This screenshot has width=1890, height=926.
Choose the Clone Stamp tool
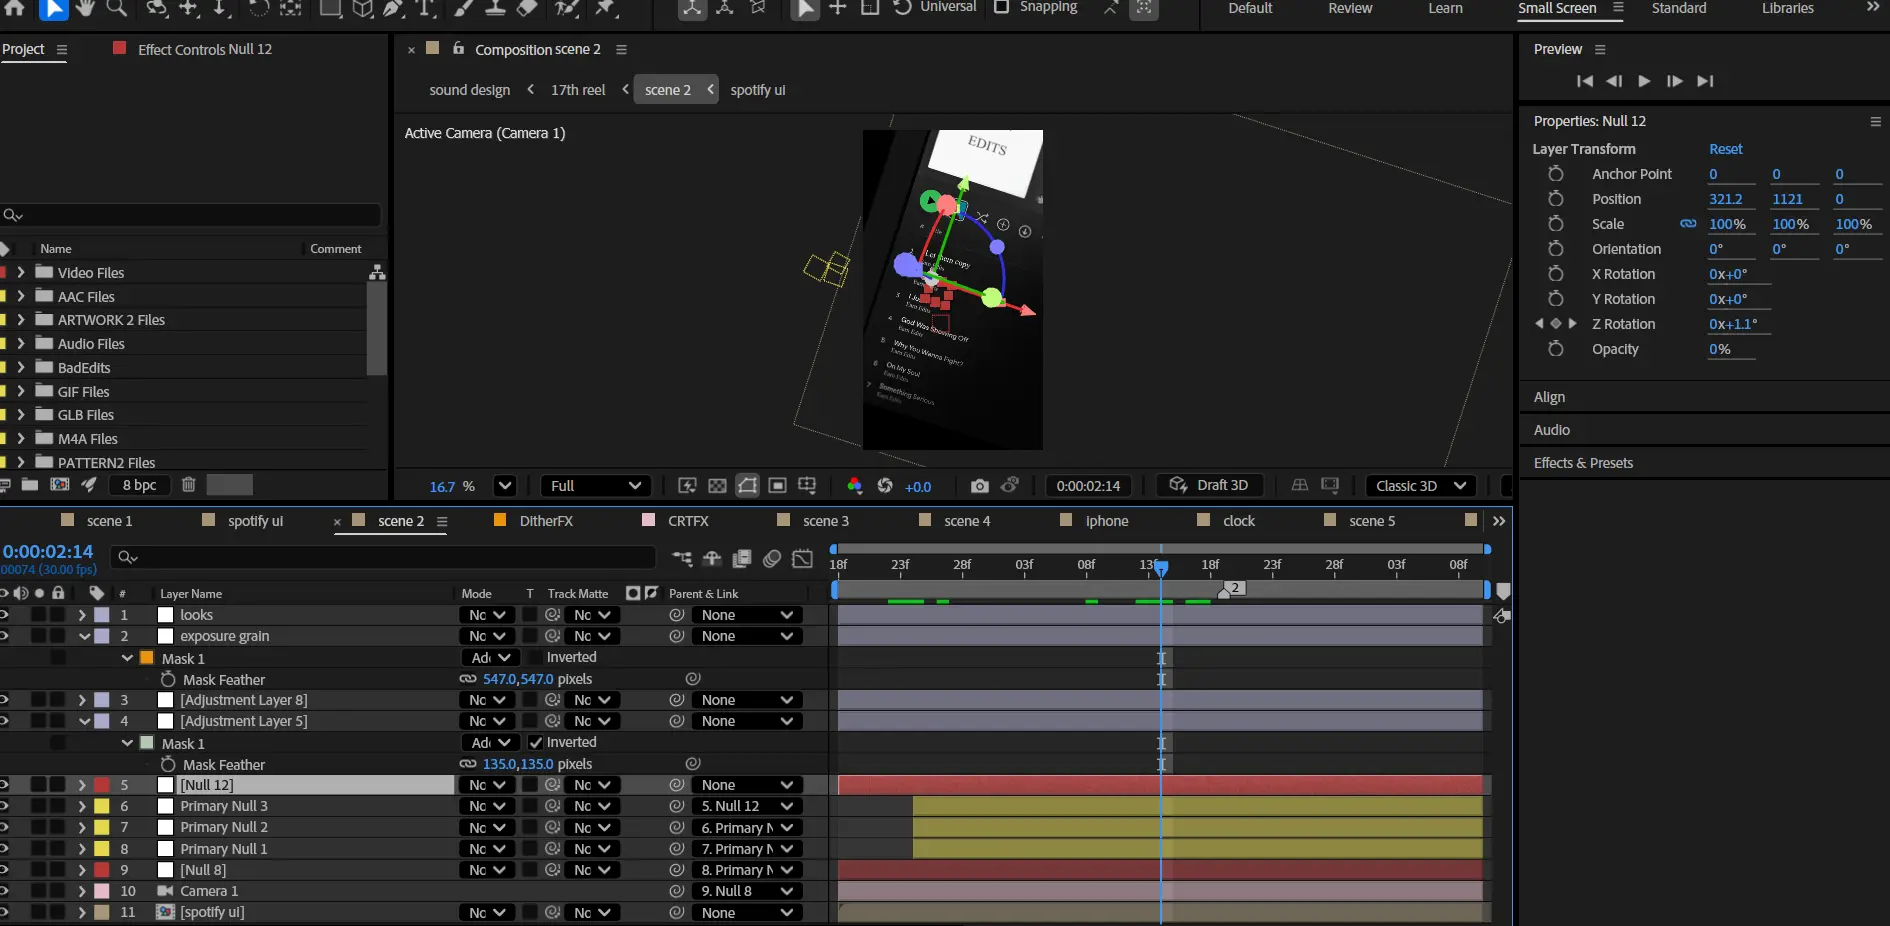click(495, 8)
